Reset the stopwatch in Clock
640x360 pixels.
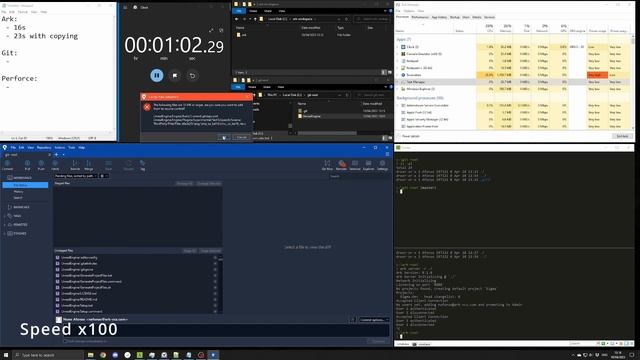tap(192, 76)
